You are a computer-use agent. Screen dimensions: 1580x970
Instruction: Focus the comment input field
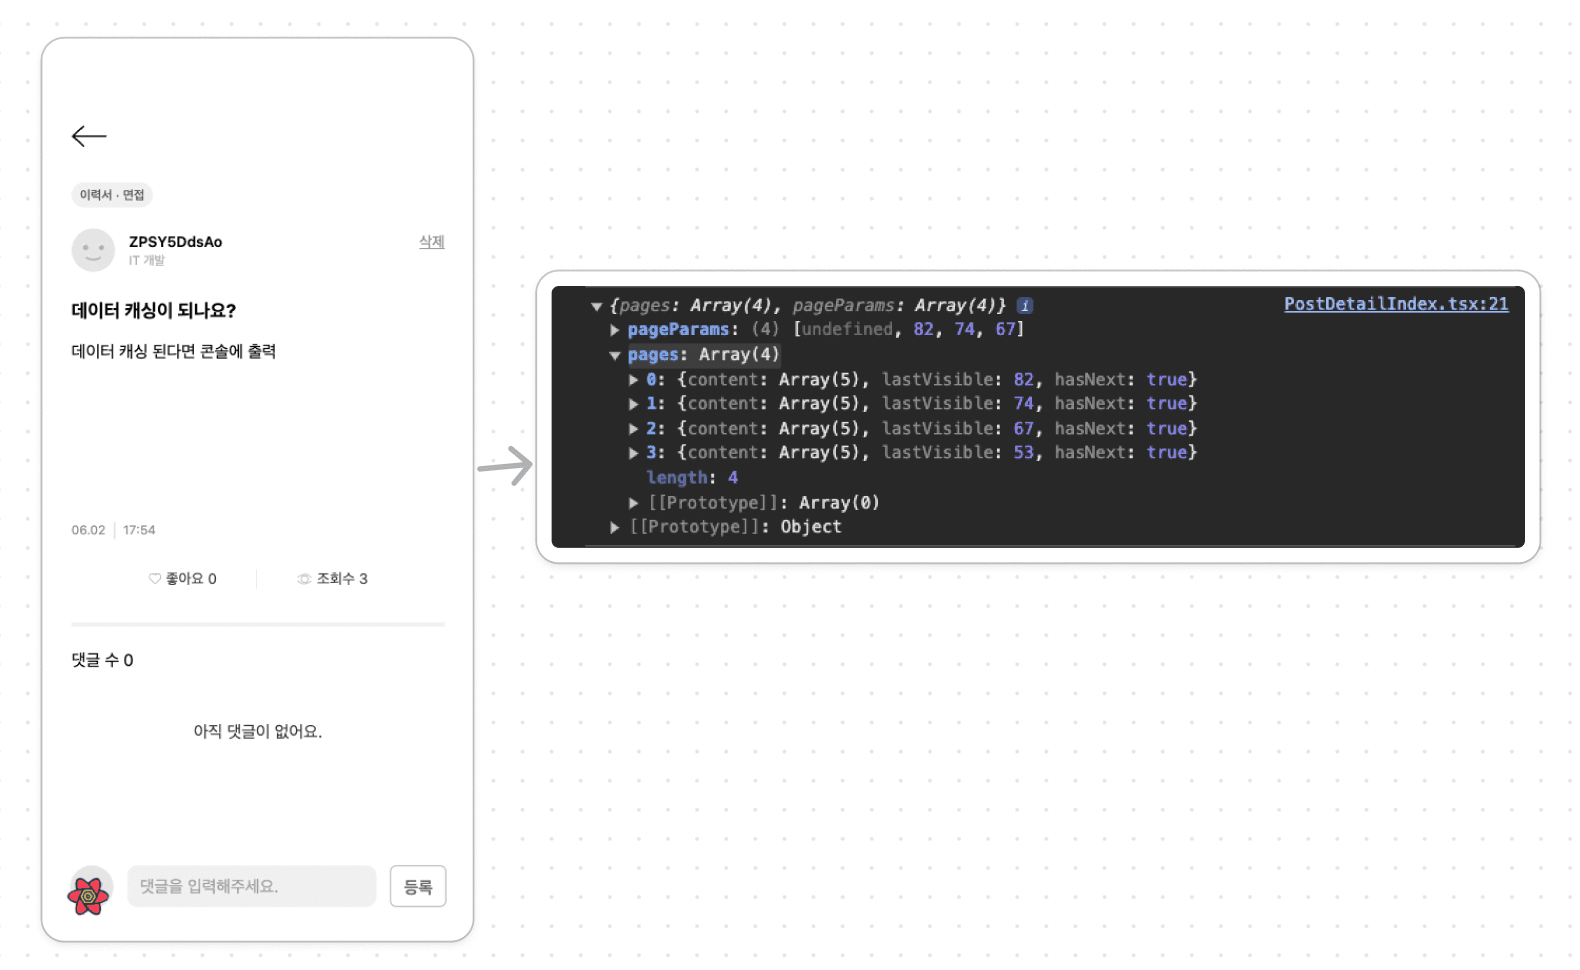[251, 886]
